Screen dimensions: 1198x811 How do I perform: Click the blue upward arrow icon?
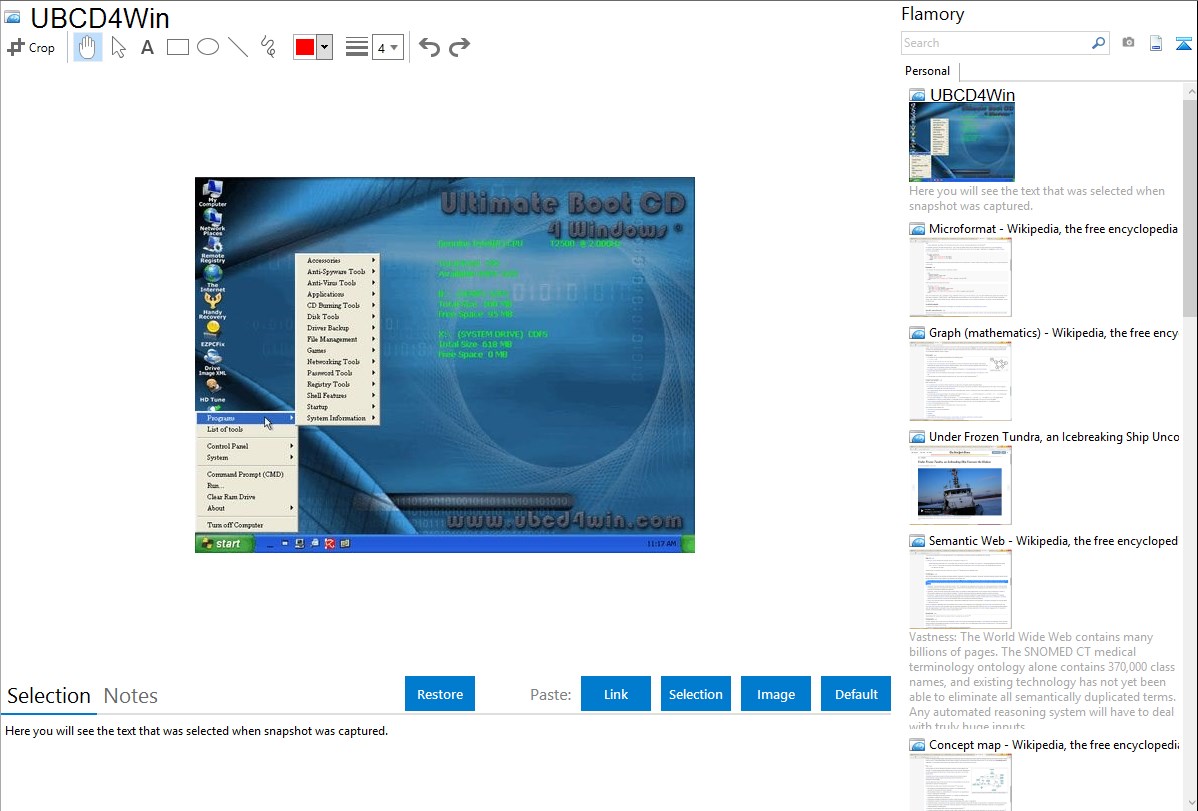click(x=1183, y=43)
